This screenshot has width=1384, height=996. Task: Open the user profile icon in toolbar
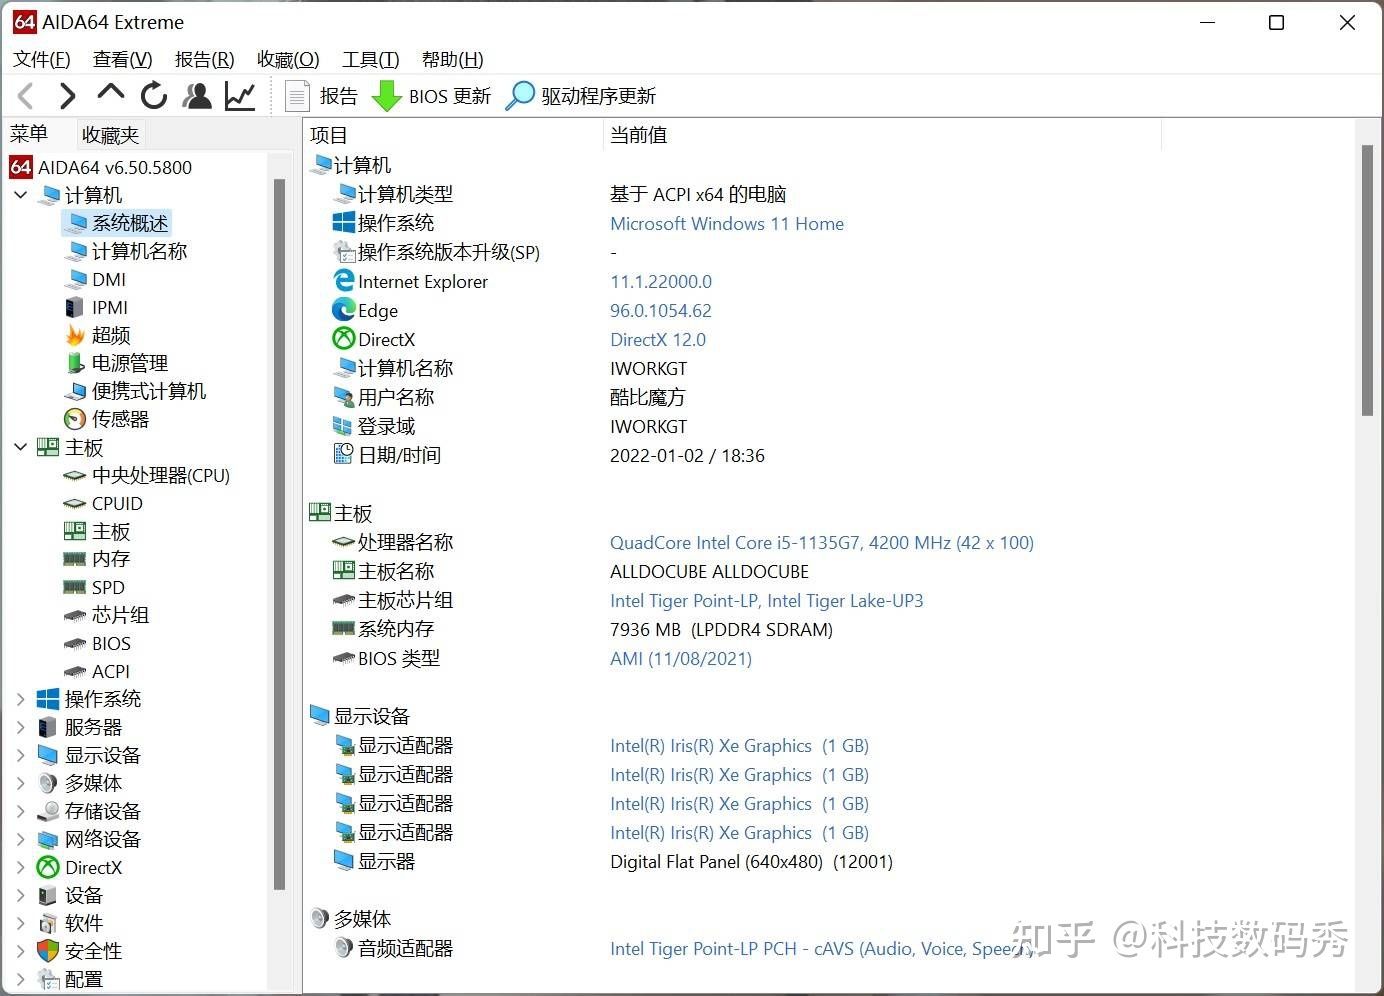click(x=197, y=96)
